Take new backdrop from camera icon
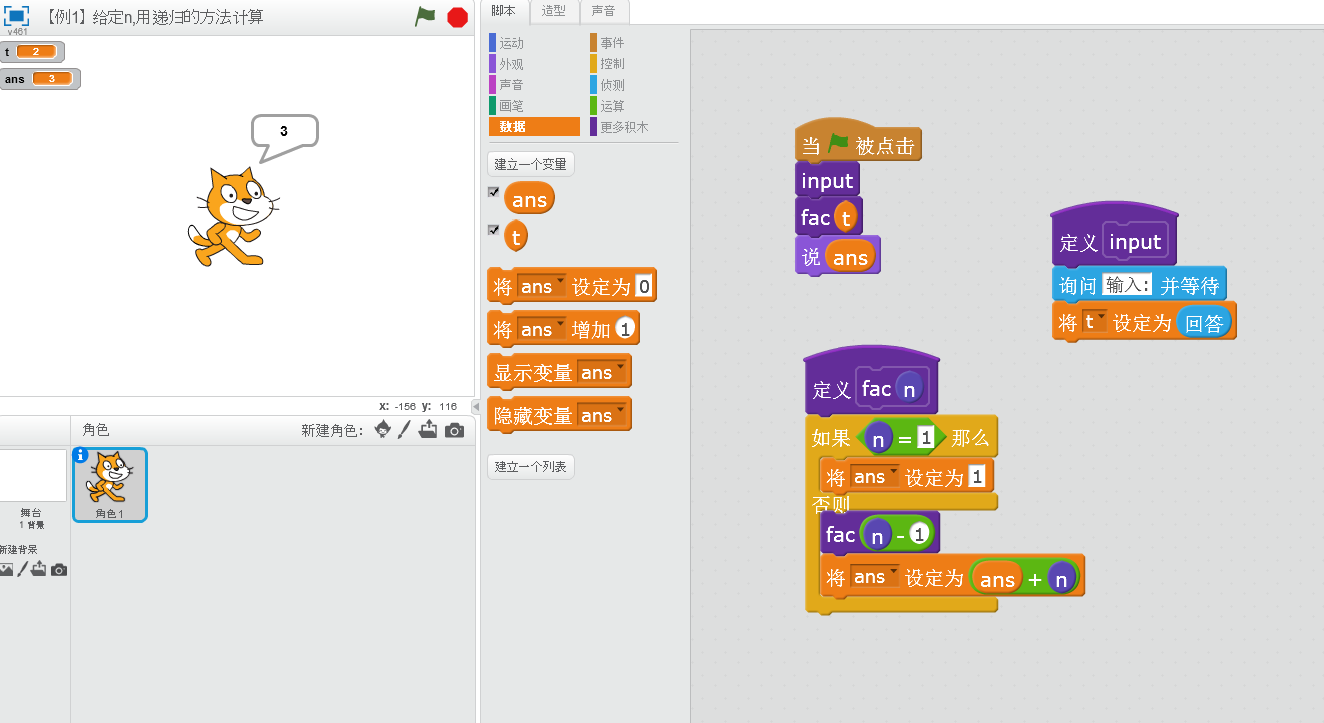 59,570
